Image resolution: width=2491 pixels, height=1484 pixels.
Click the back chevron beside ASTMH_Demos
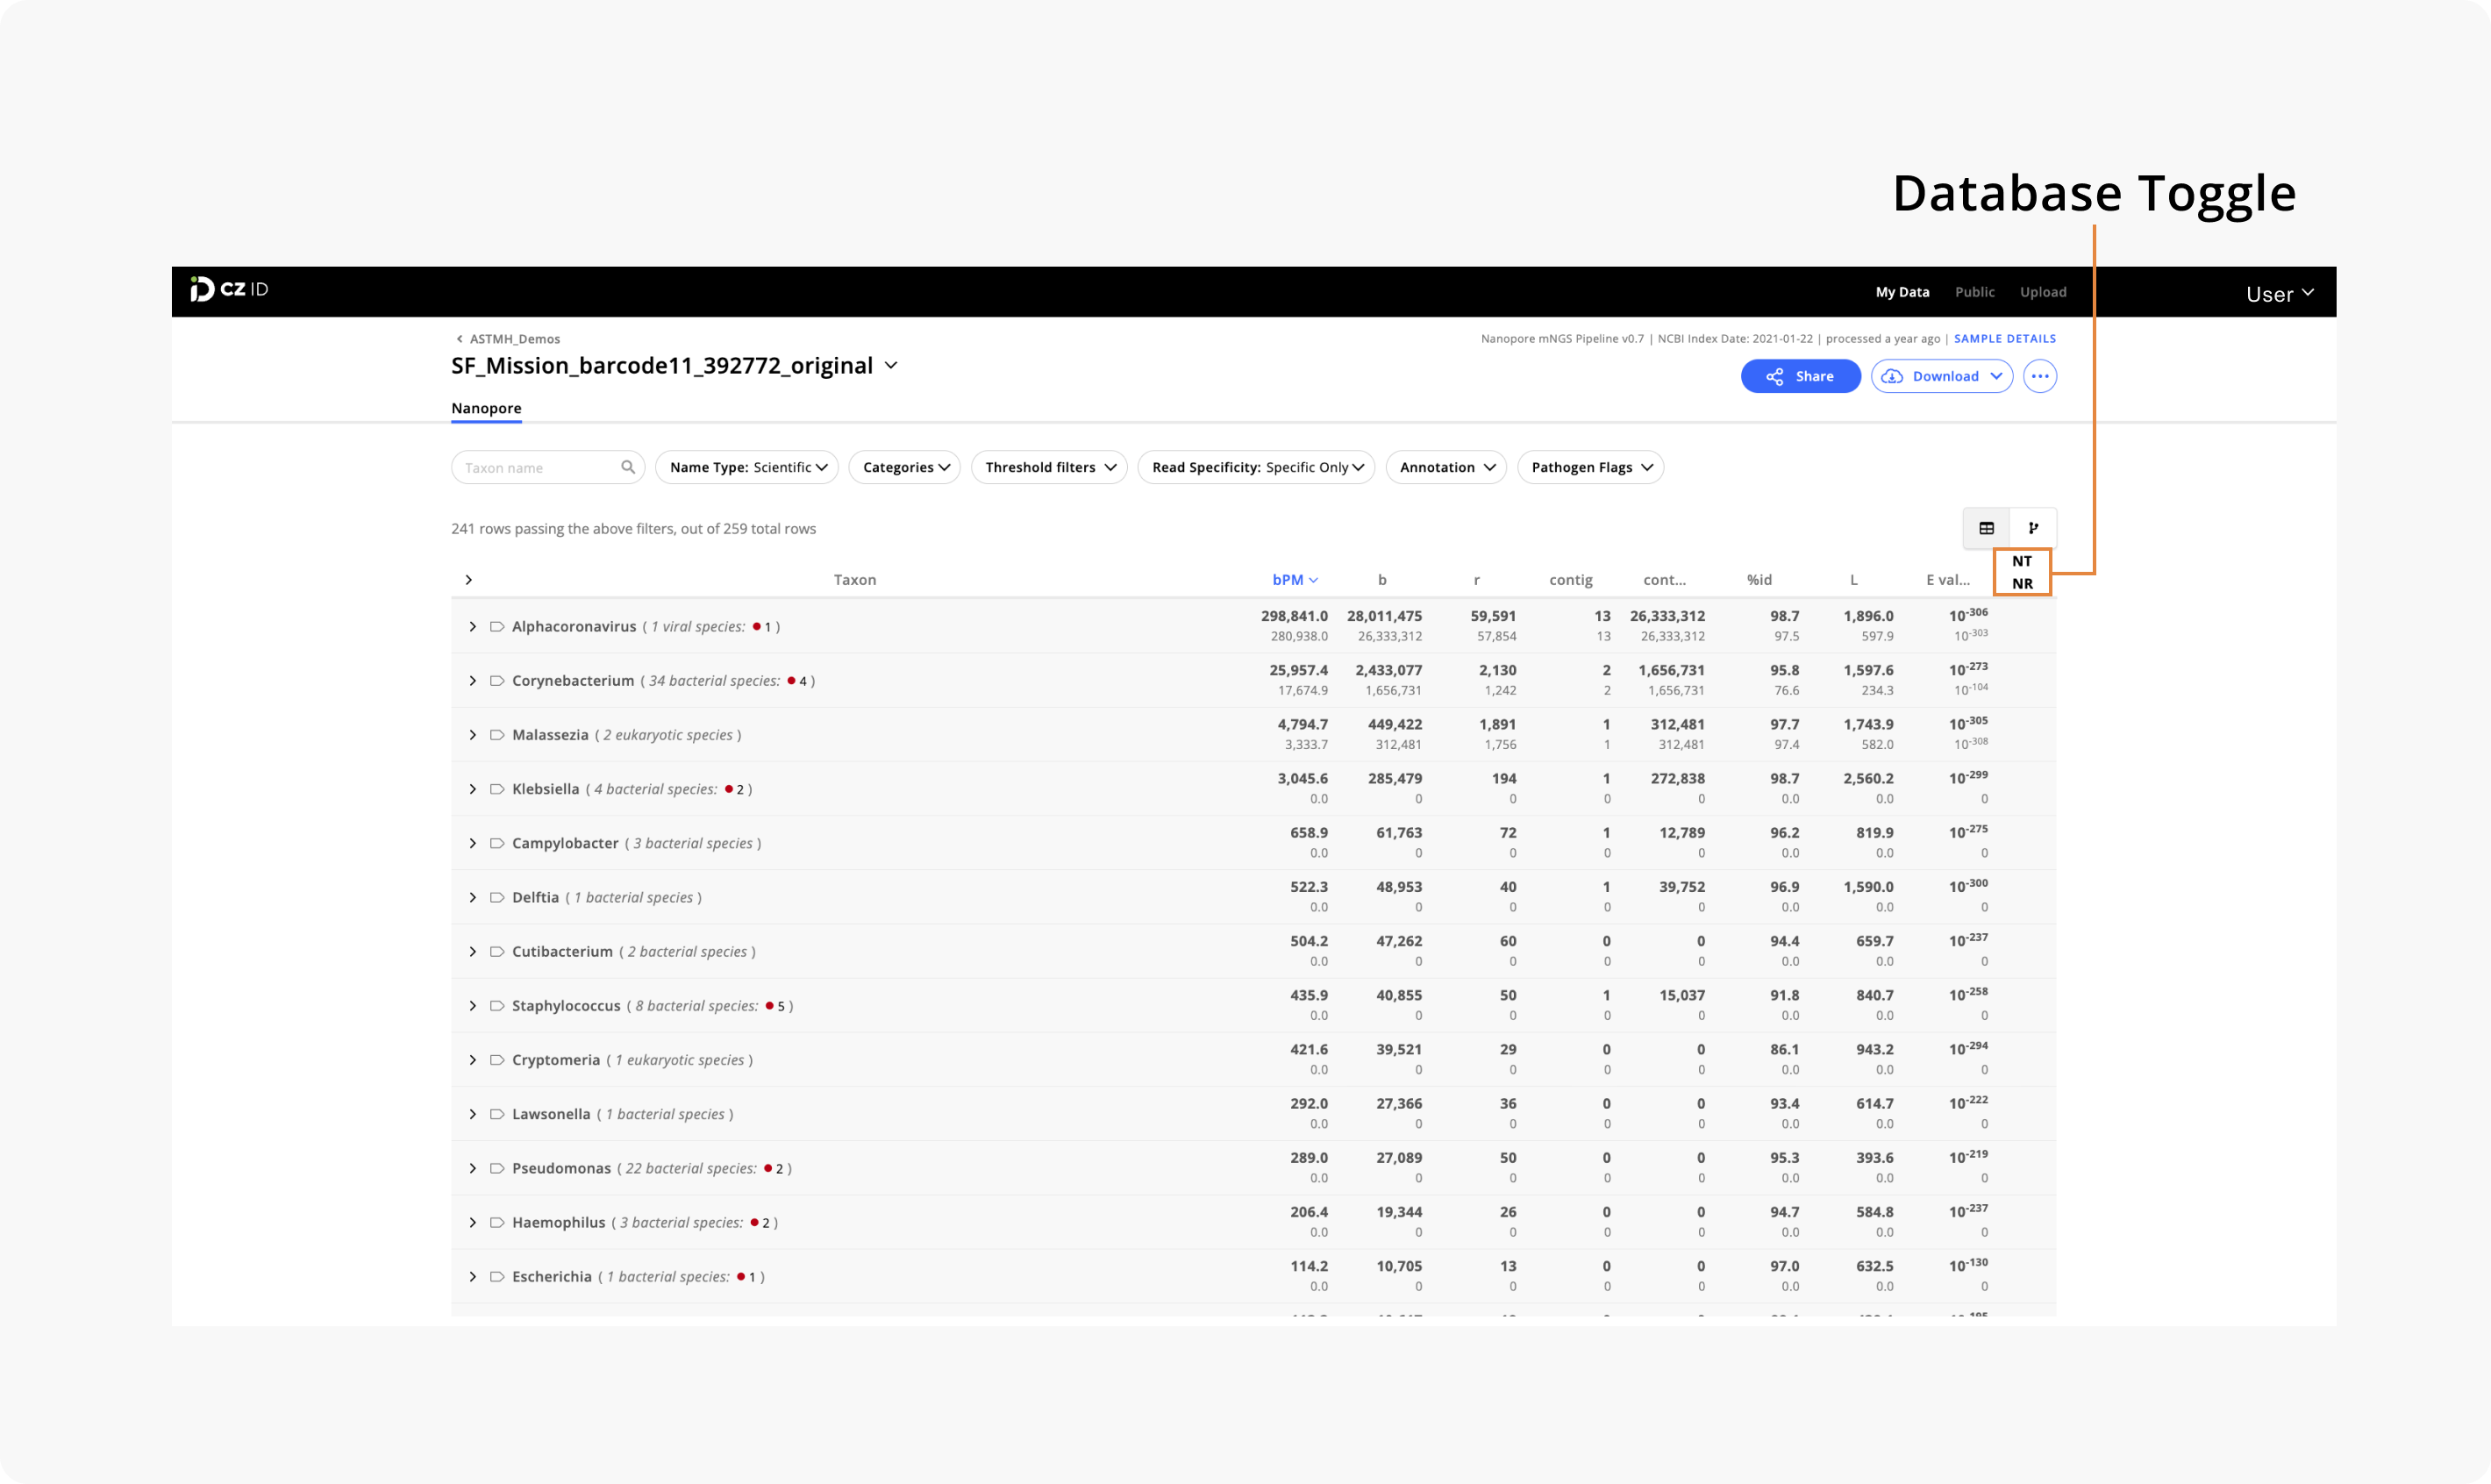pyautogui.click(x=459, y=339)
